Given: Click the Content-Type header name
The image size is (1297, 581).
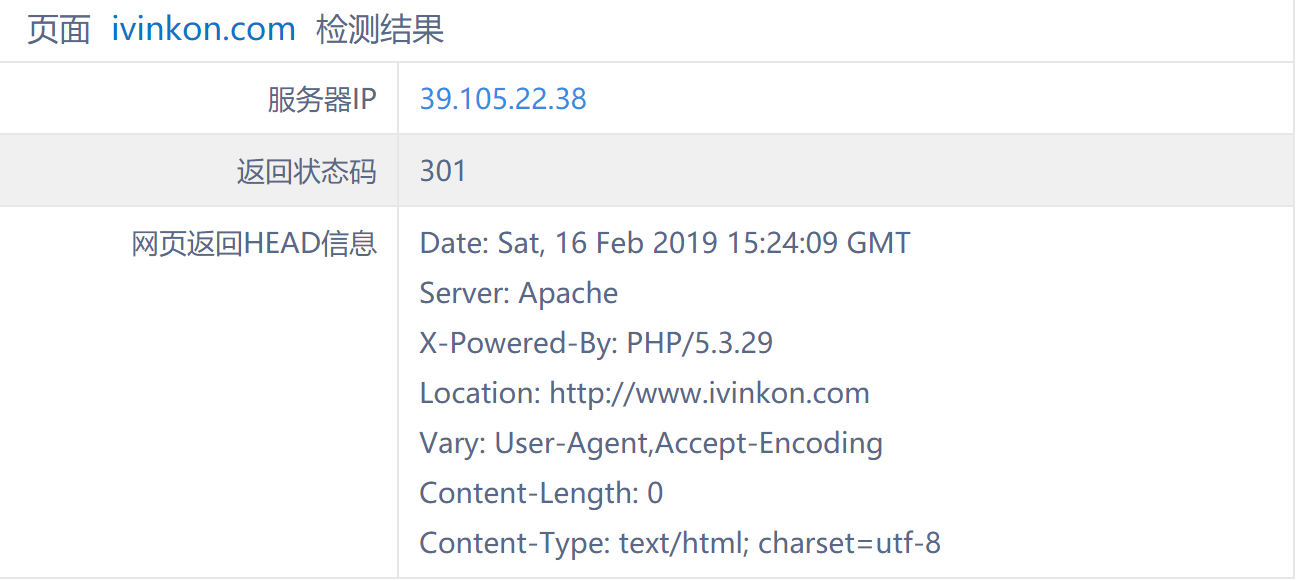Looking at the screenshot, I should (511, 543).
